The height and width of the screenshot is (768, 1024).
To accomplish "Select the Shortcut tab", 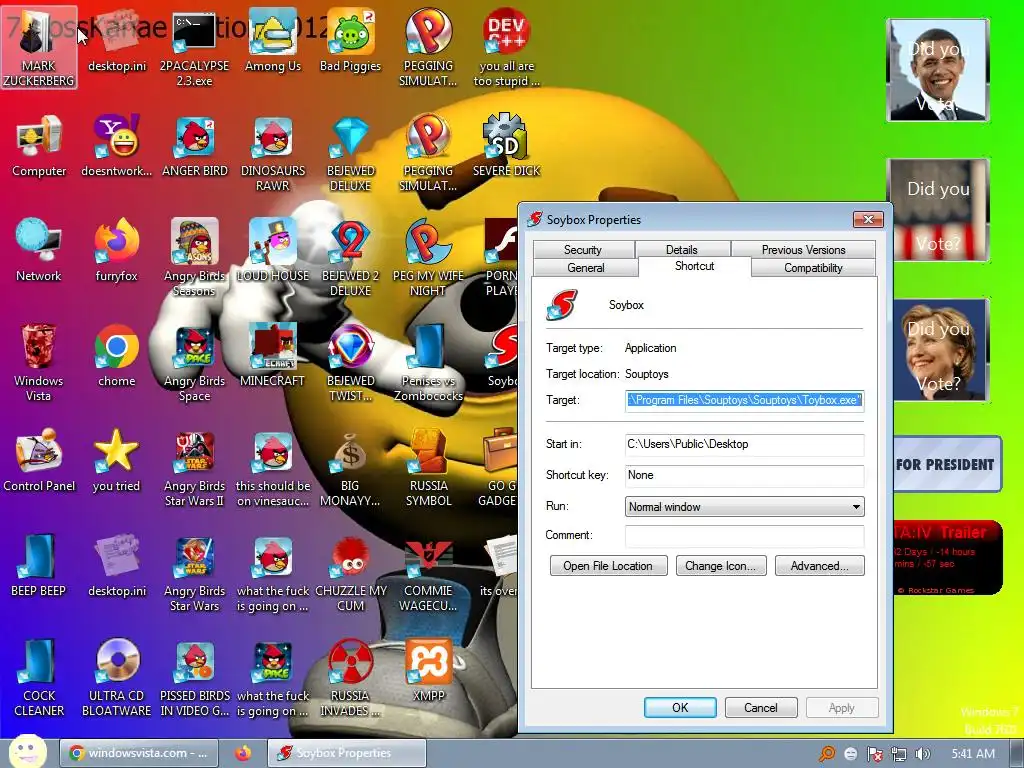I will (694, 266).
